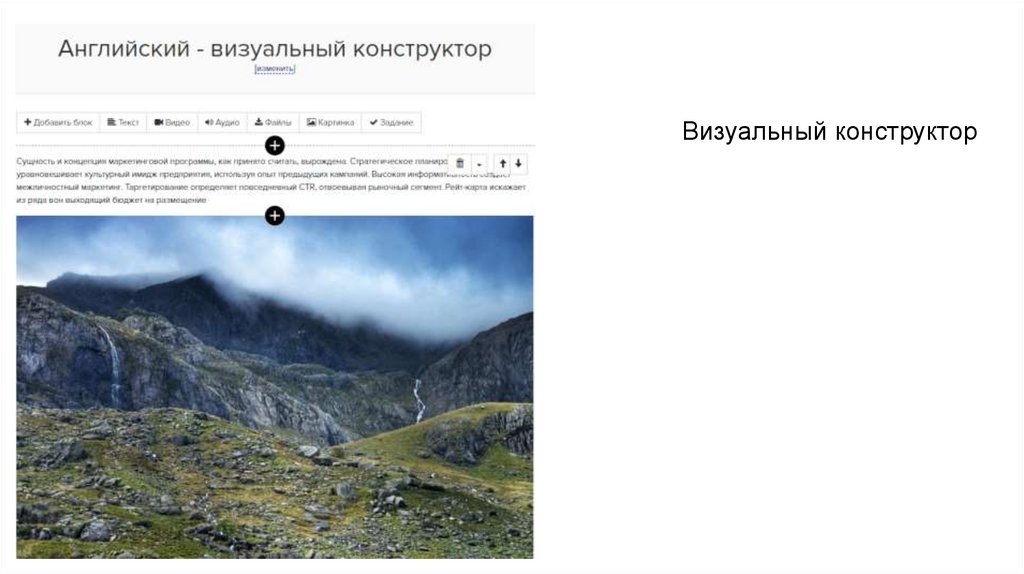Screen dimensions: 1024x574
Task: Click the speaker icon on the Аудио button
Action: click(x=209, y=122)
